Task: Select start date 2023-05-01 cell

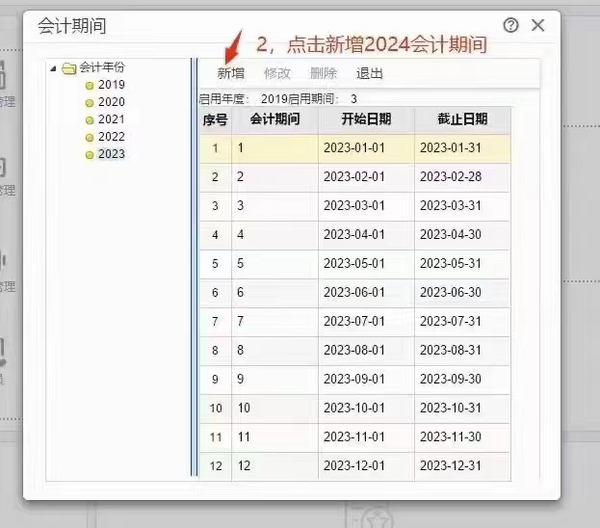Action: (366, 264)
